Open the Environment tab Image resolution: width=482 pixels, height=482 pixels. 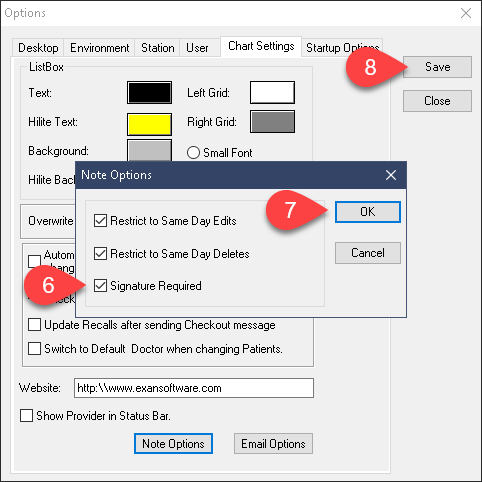(x=99, y=48)
